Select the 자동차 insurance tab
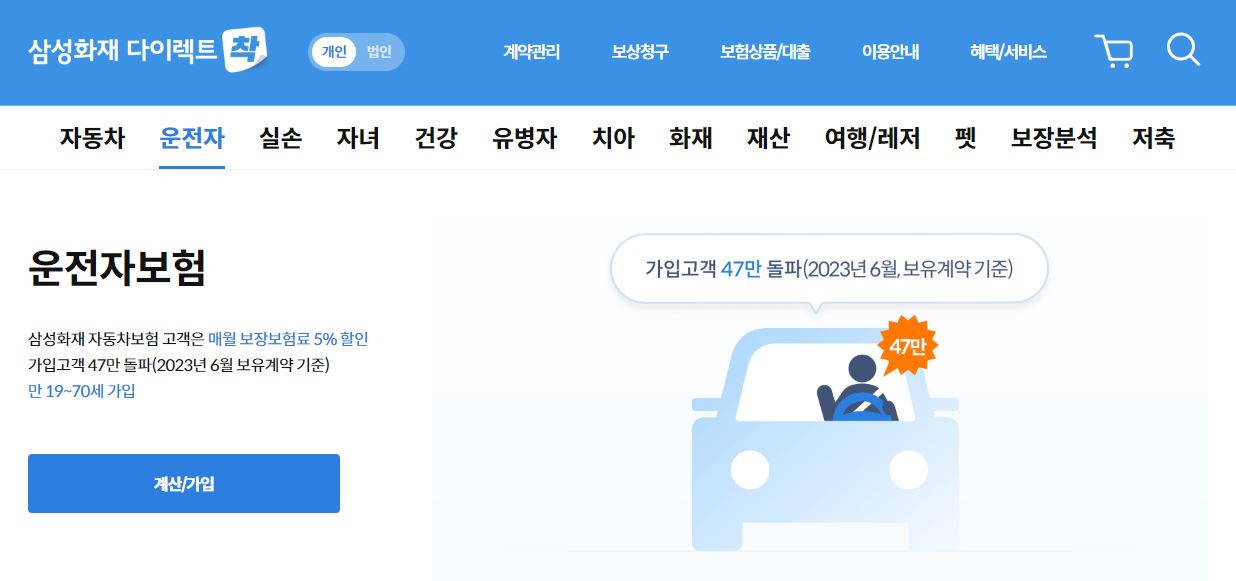Screen dimensions: 1236x581 92,138
